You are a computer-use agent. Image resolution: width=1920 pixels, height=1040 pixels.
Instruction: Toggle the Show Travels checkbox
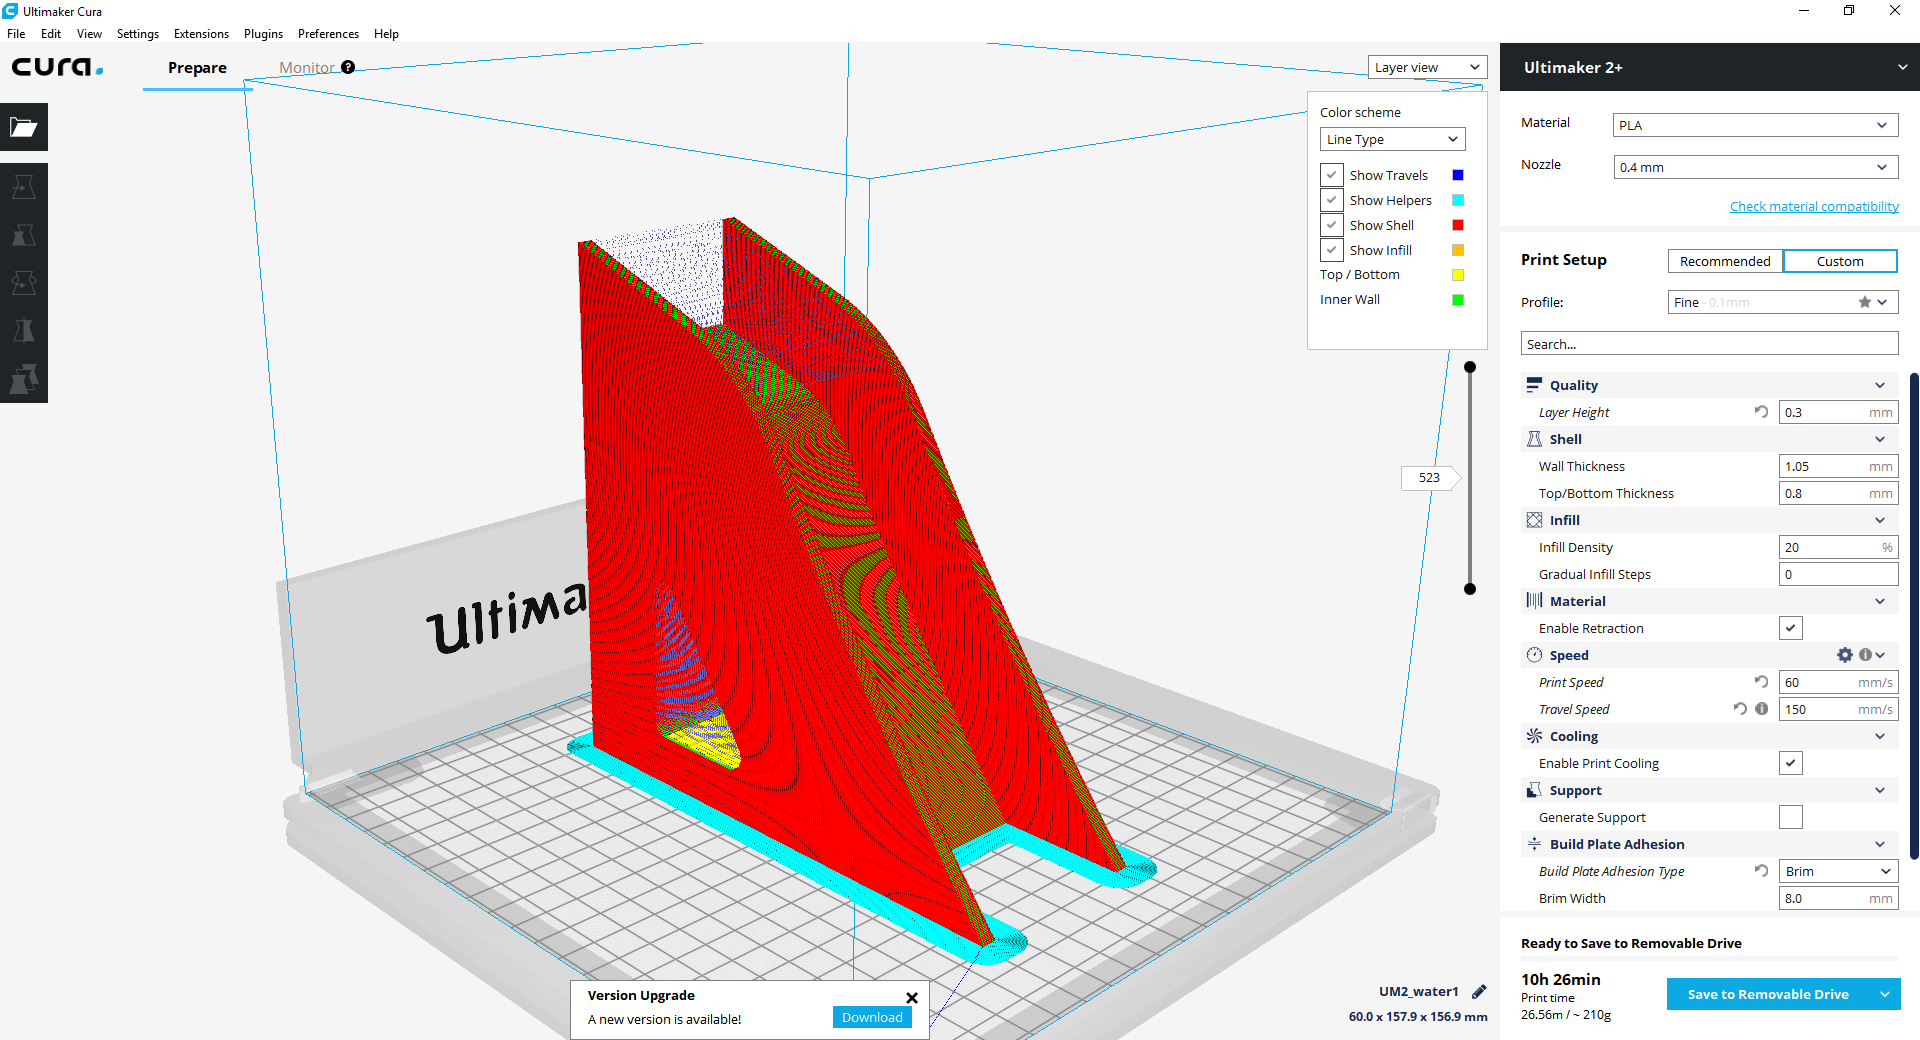[1331, 175]
